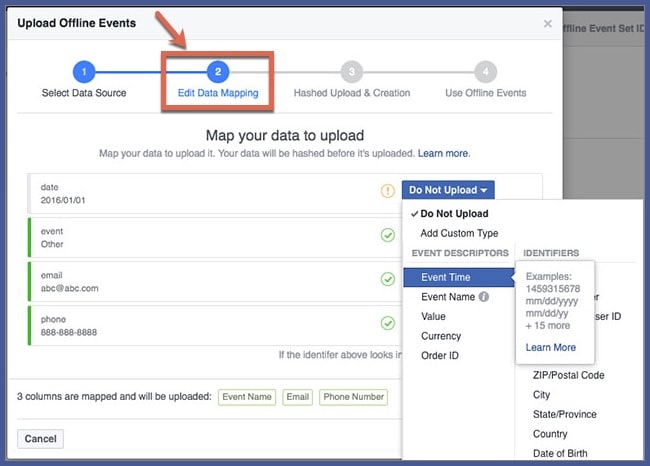Open the Learn more link under heading
This screenshot has width=650, height=466.
coord(444,153)
